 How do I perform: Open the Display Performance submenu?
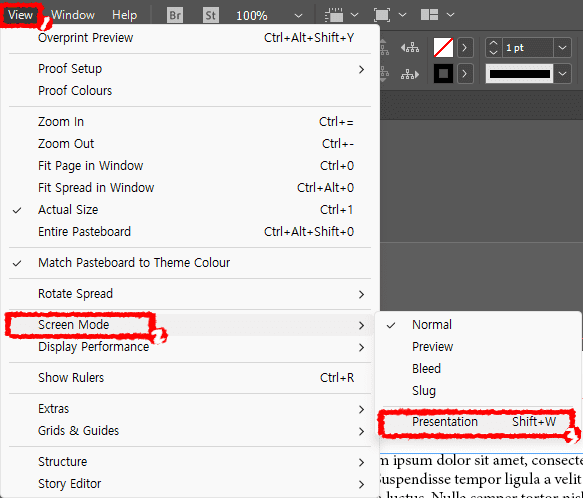[x=190, y=347]
